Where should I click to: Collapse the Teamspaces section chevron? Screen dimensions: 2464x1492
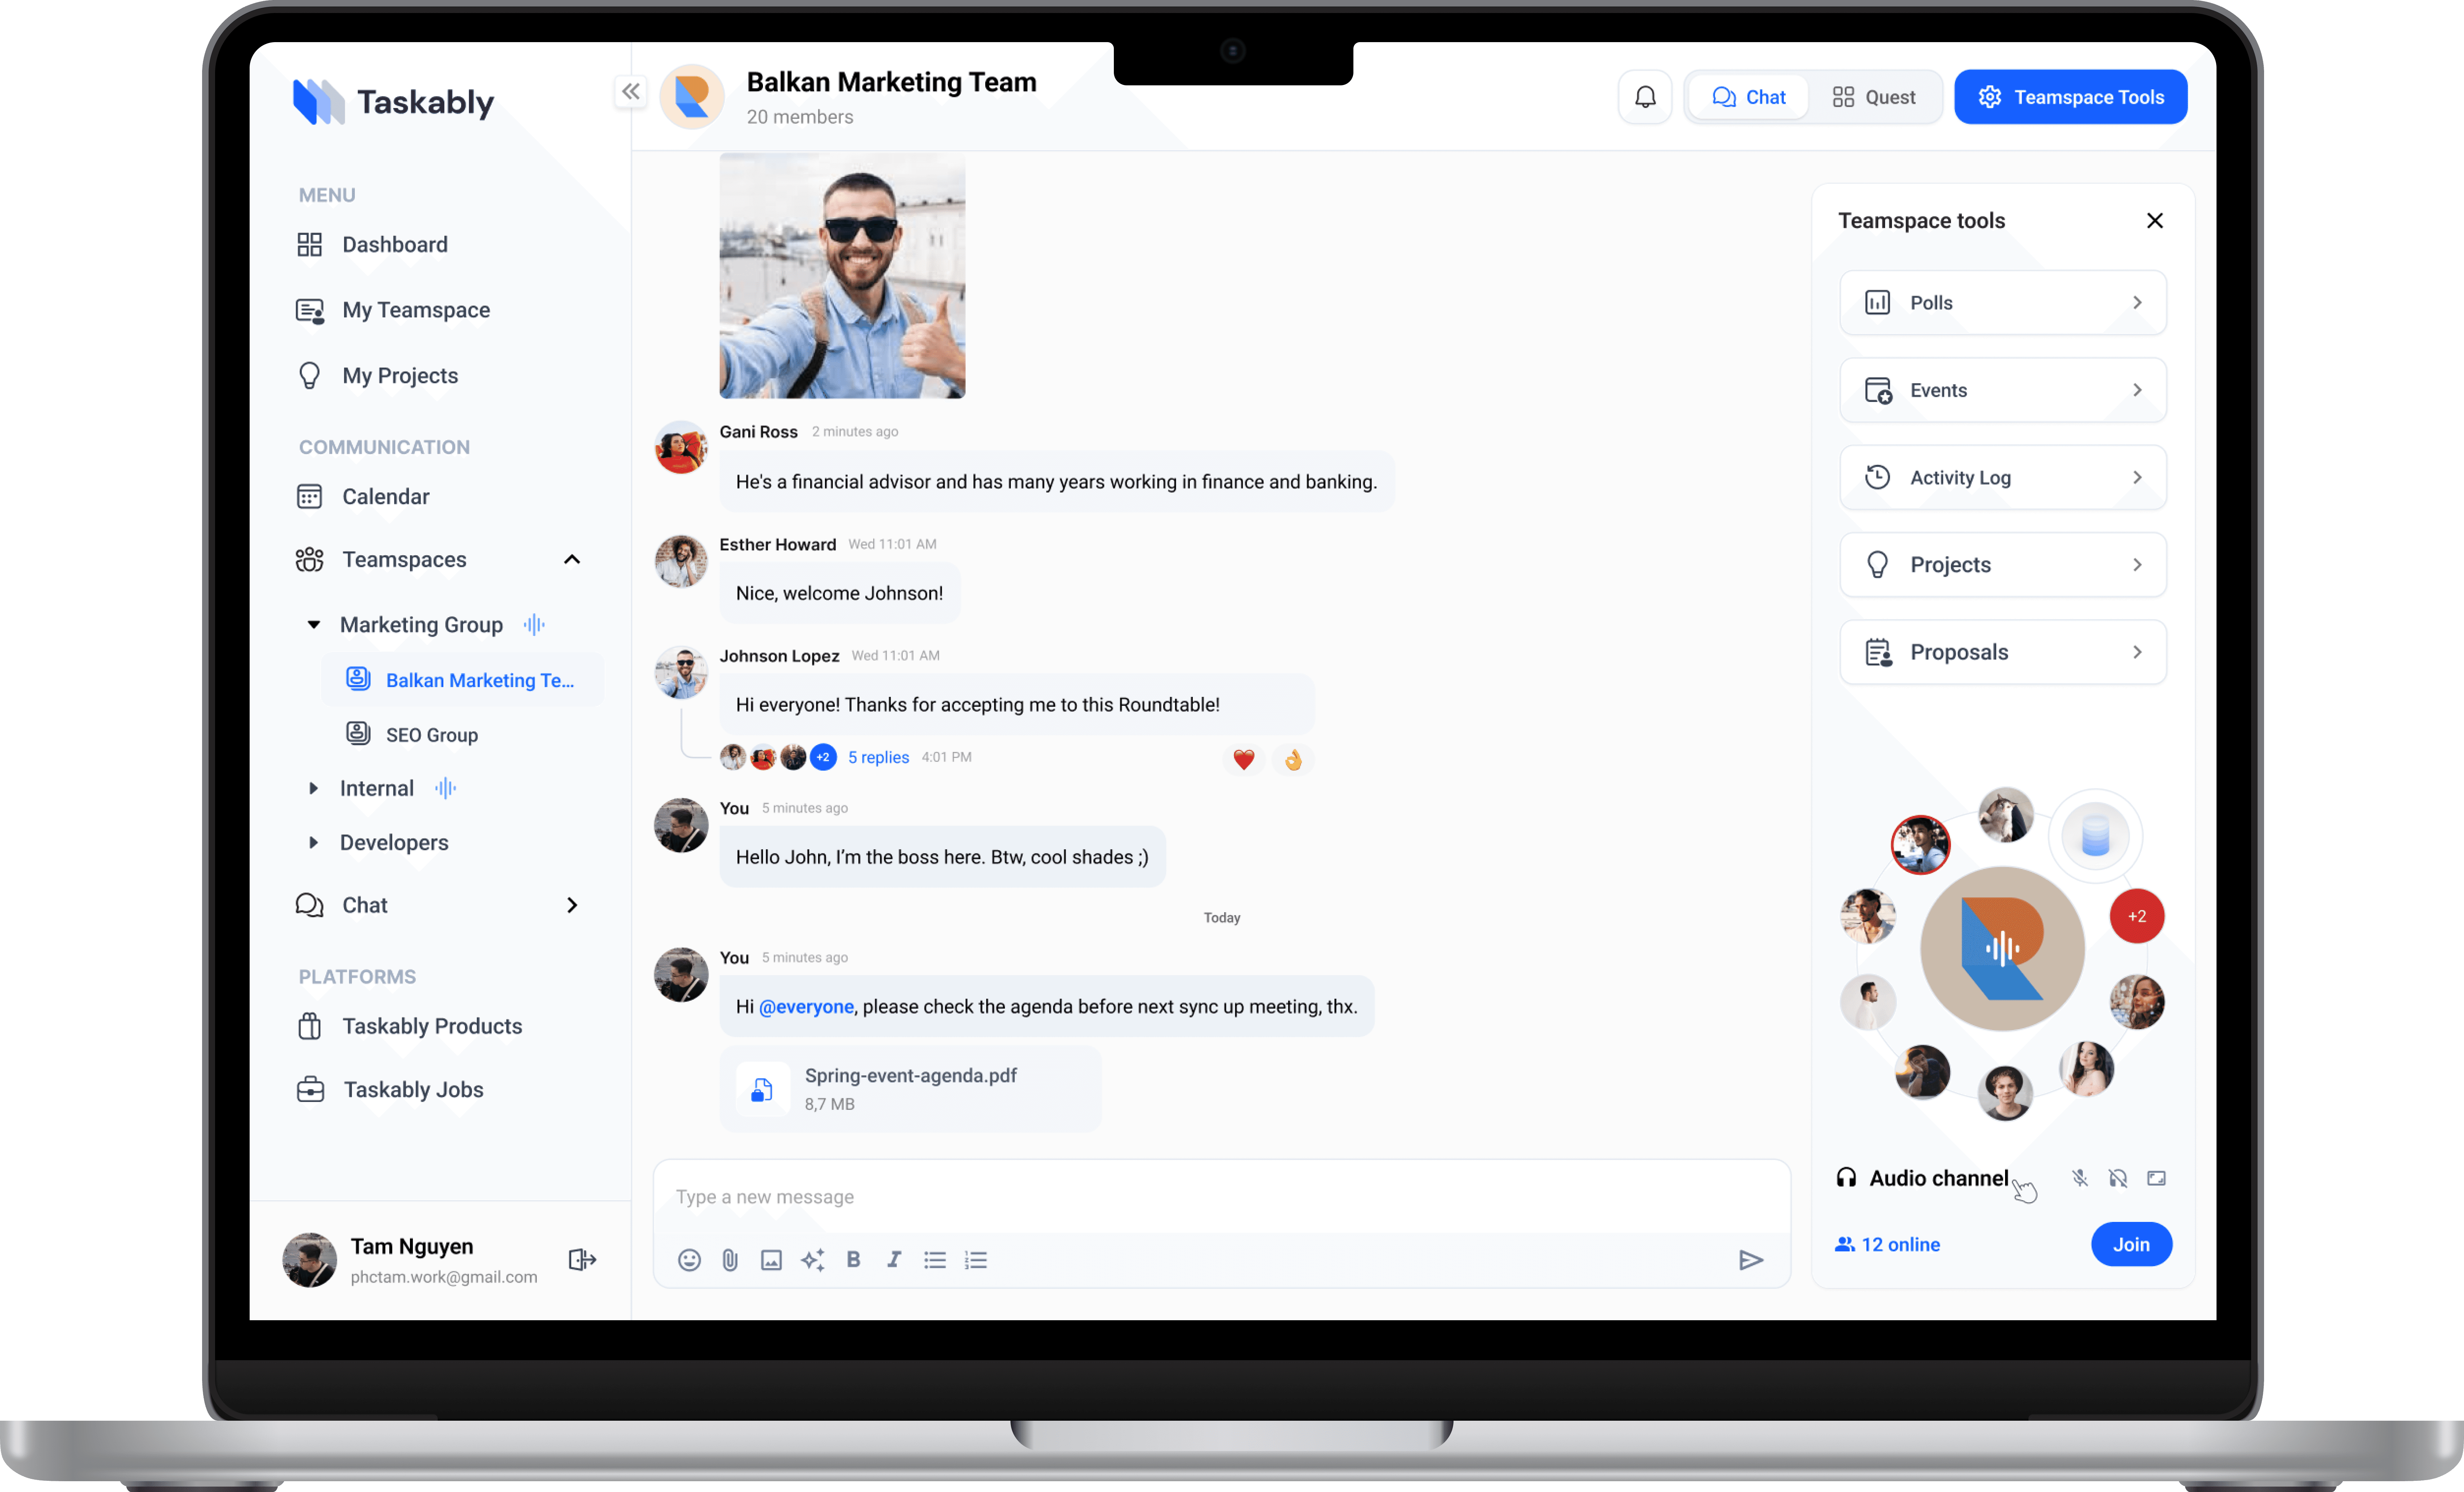click(x=572, y=559)
